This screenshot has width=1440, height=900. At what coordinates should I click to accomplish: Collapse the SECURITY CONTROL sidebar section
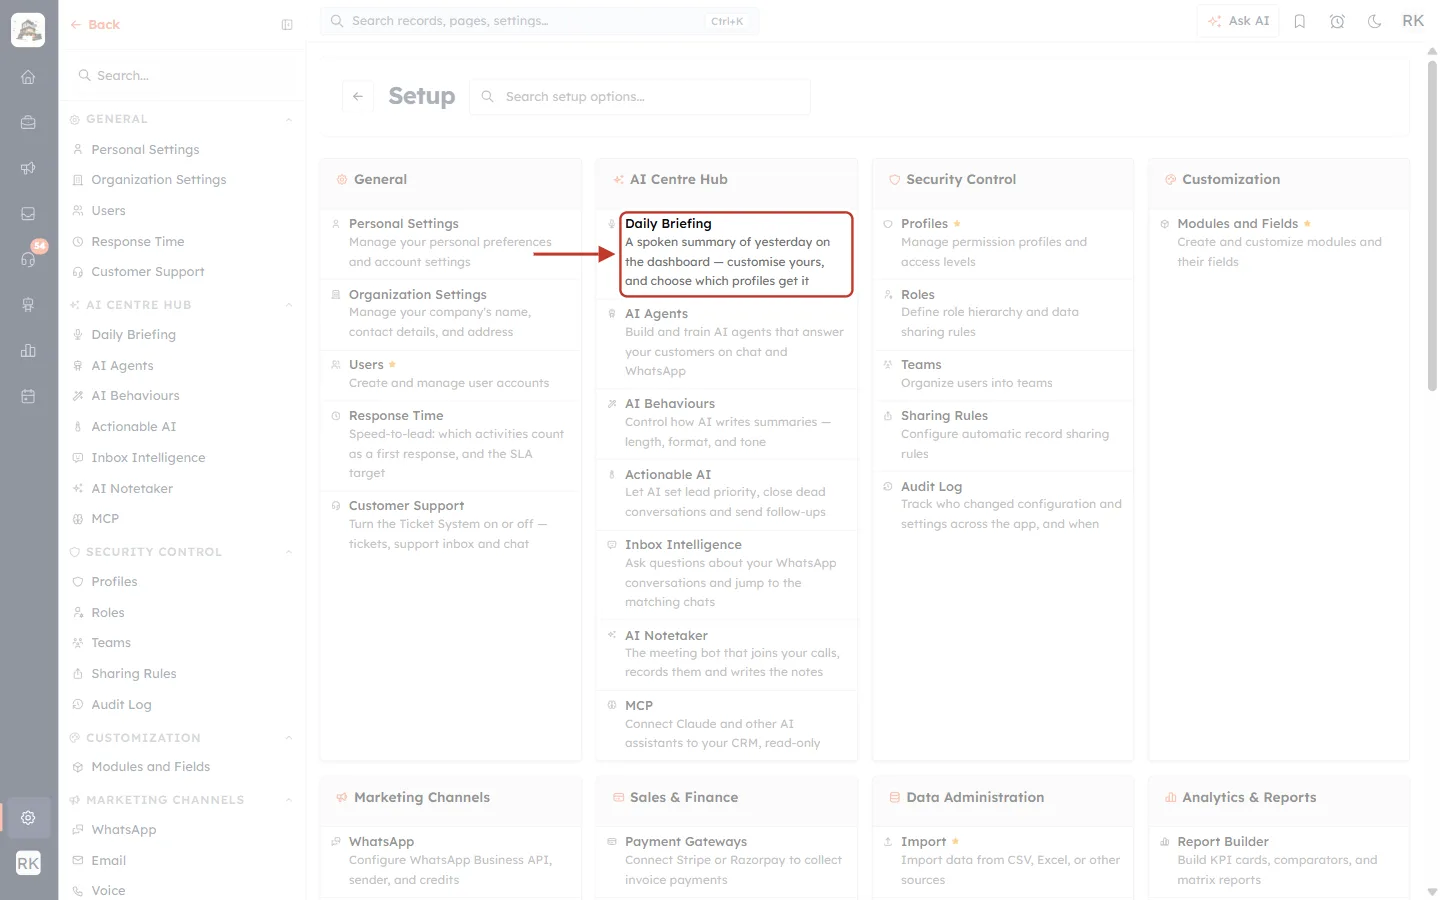289,552
